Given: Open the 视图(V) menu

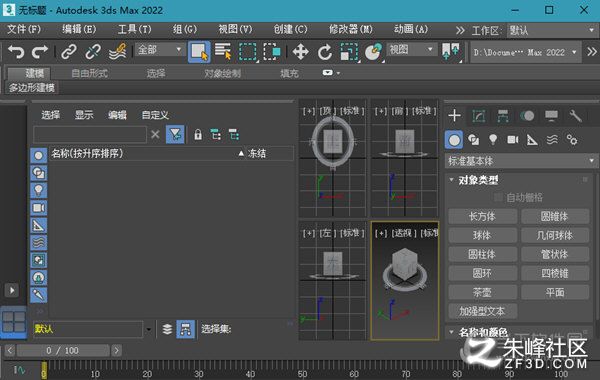Looking at the screenshot, I should click(235, 29).
